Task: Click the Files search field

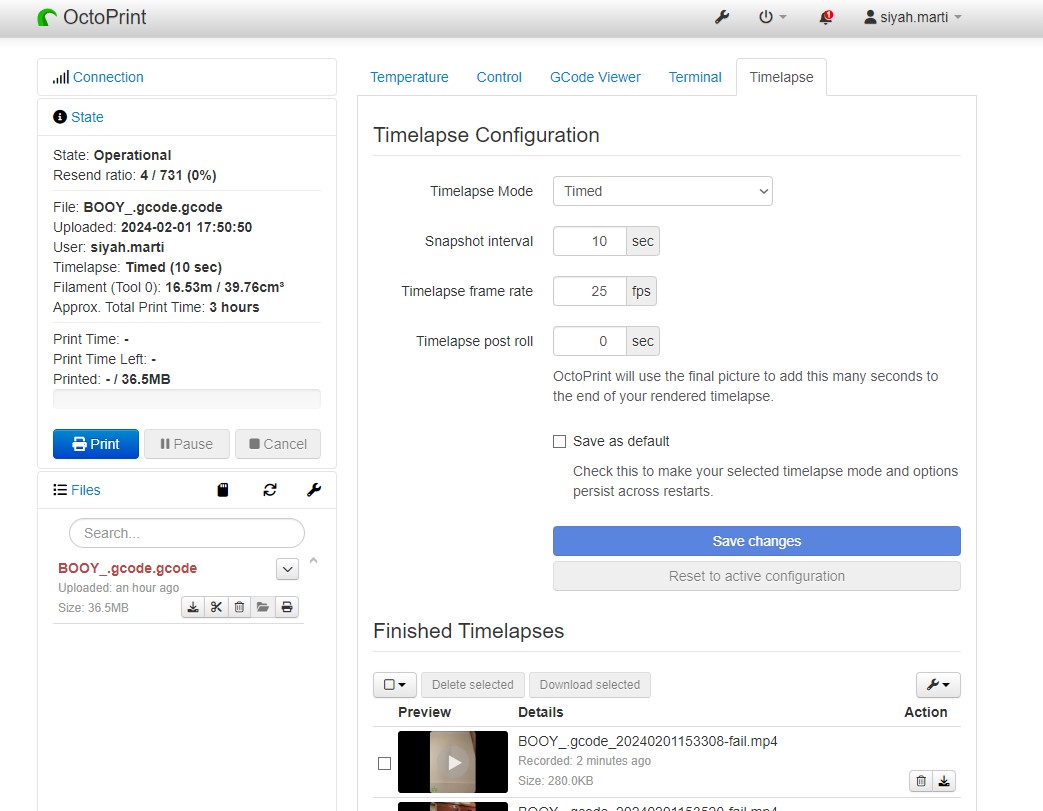Action: pyautogui.click(x=187, y=534)
